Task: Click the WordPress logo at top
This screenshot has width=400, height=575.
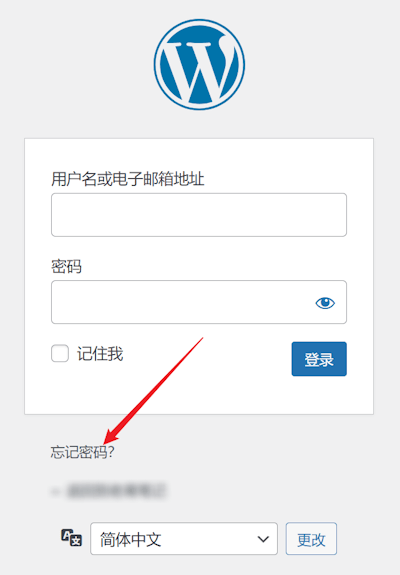Action: [x=199, y=65]
